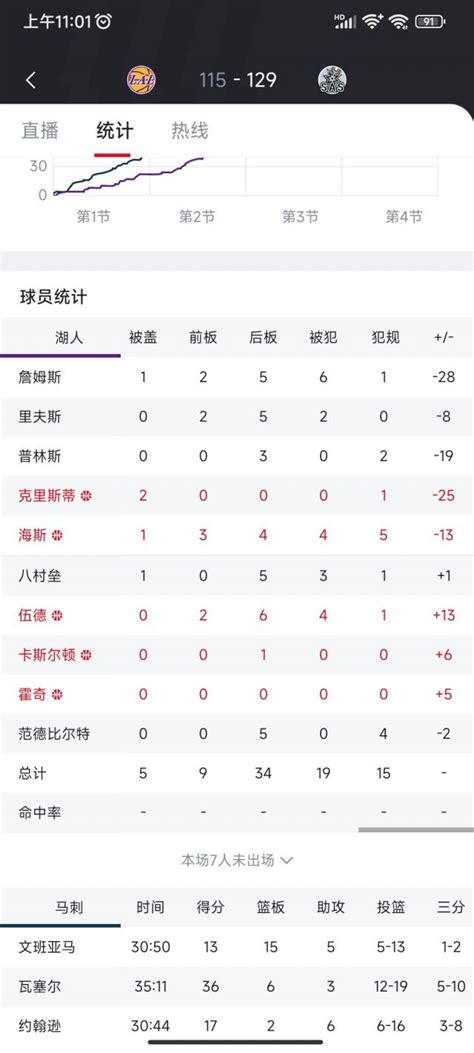474x1053 pixels.
Task: Tap 第2节 marker on score chart
Action: tap(197, 216)
